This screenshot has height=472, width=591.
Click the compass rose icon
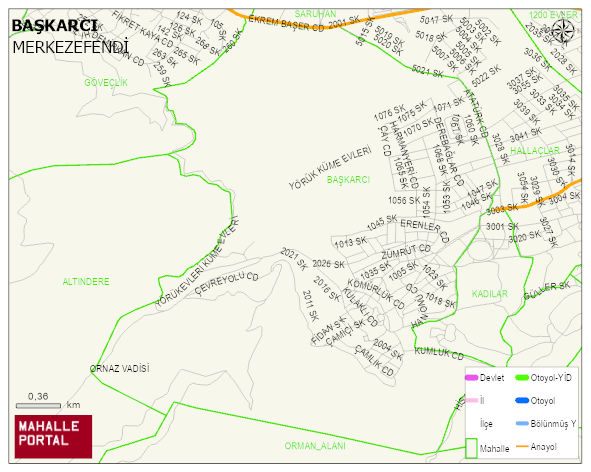coord(562,31)
